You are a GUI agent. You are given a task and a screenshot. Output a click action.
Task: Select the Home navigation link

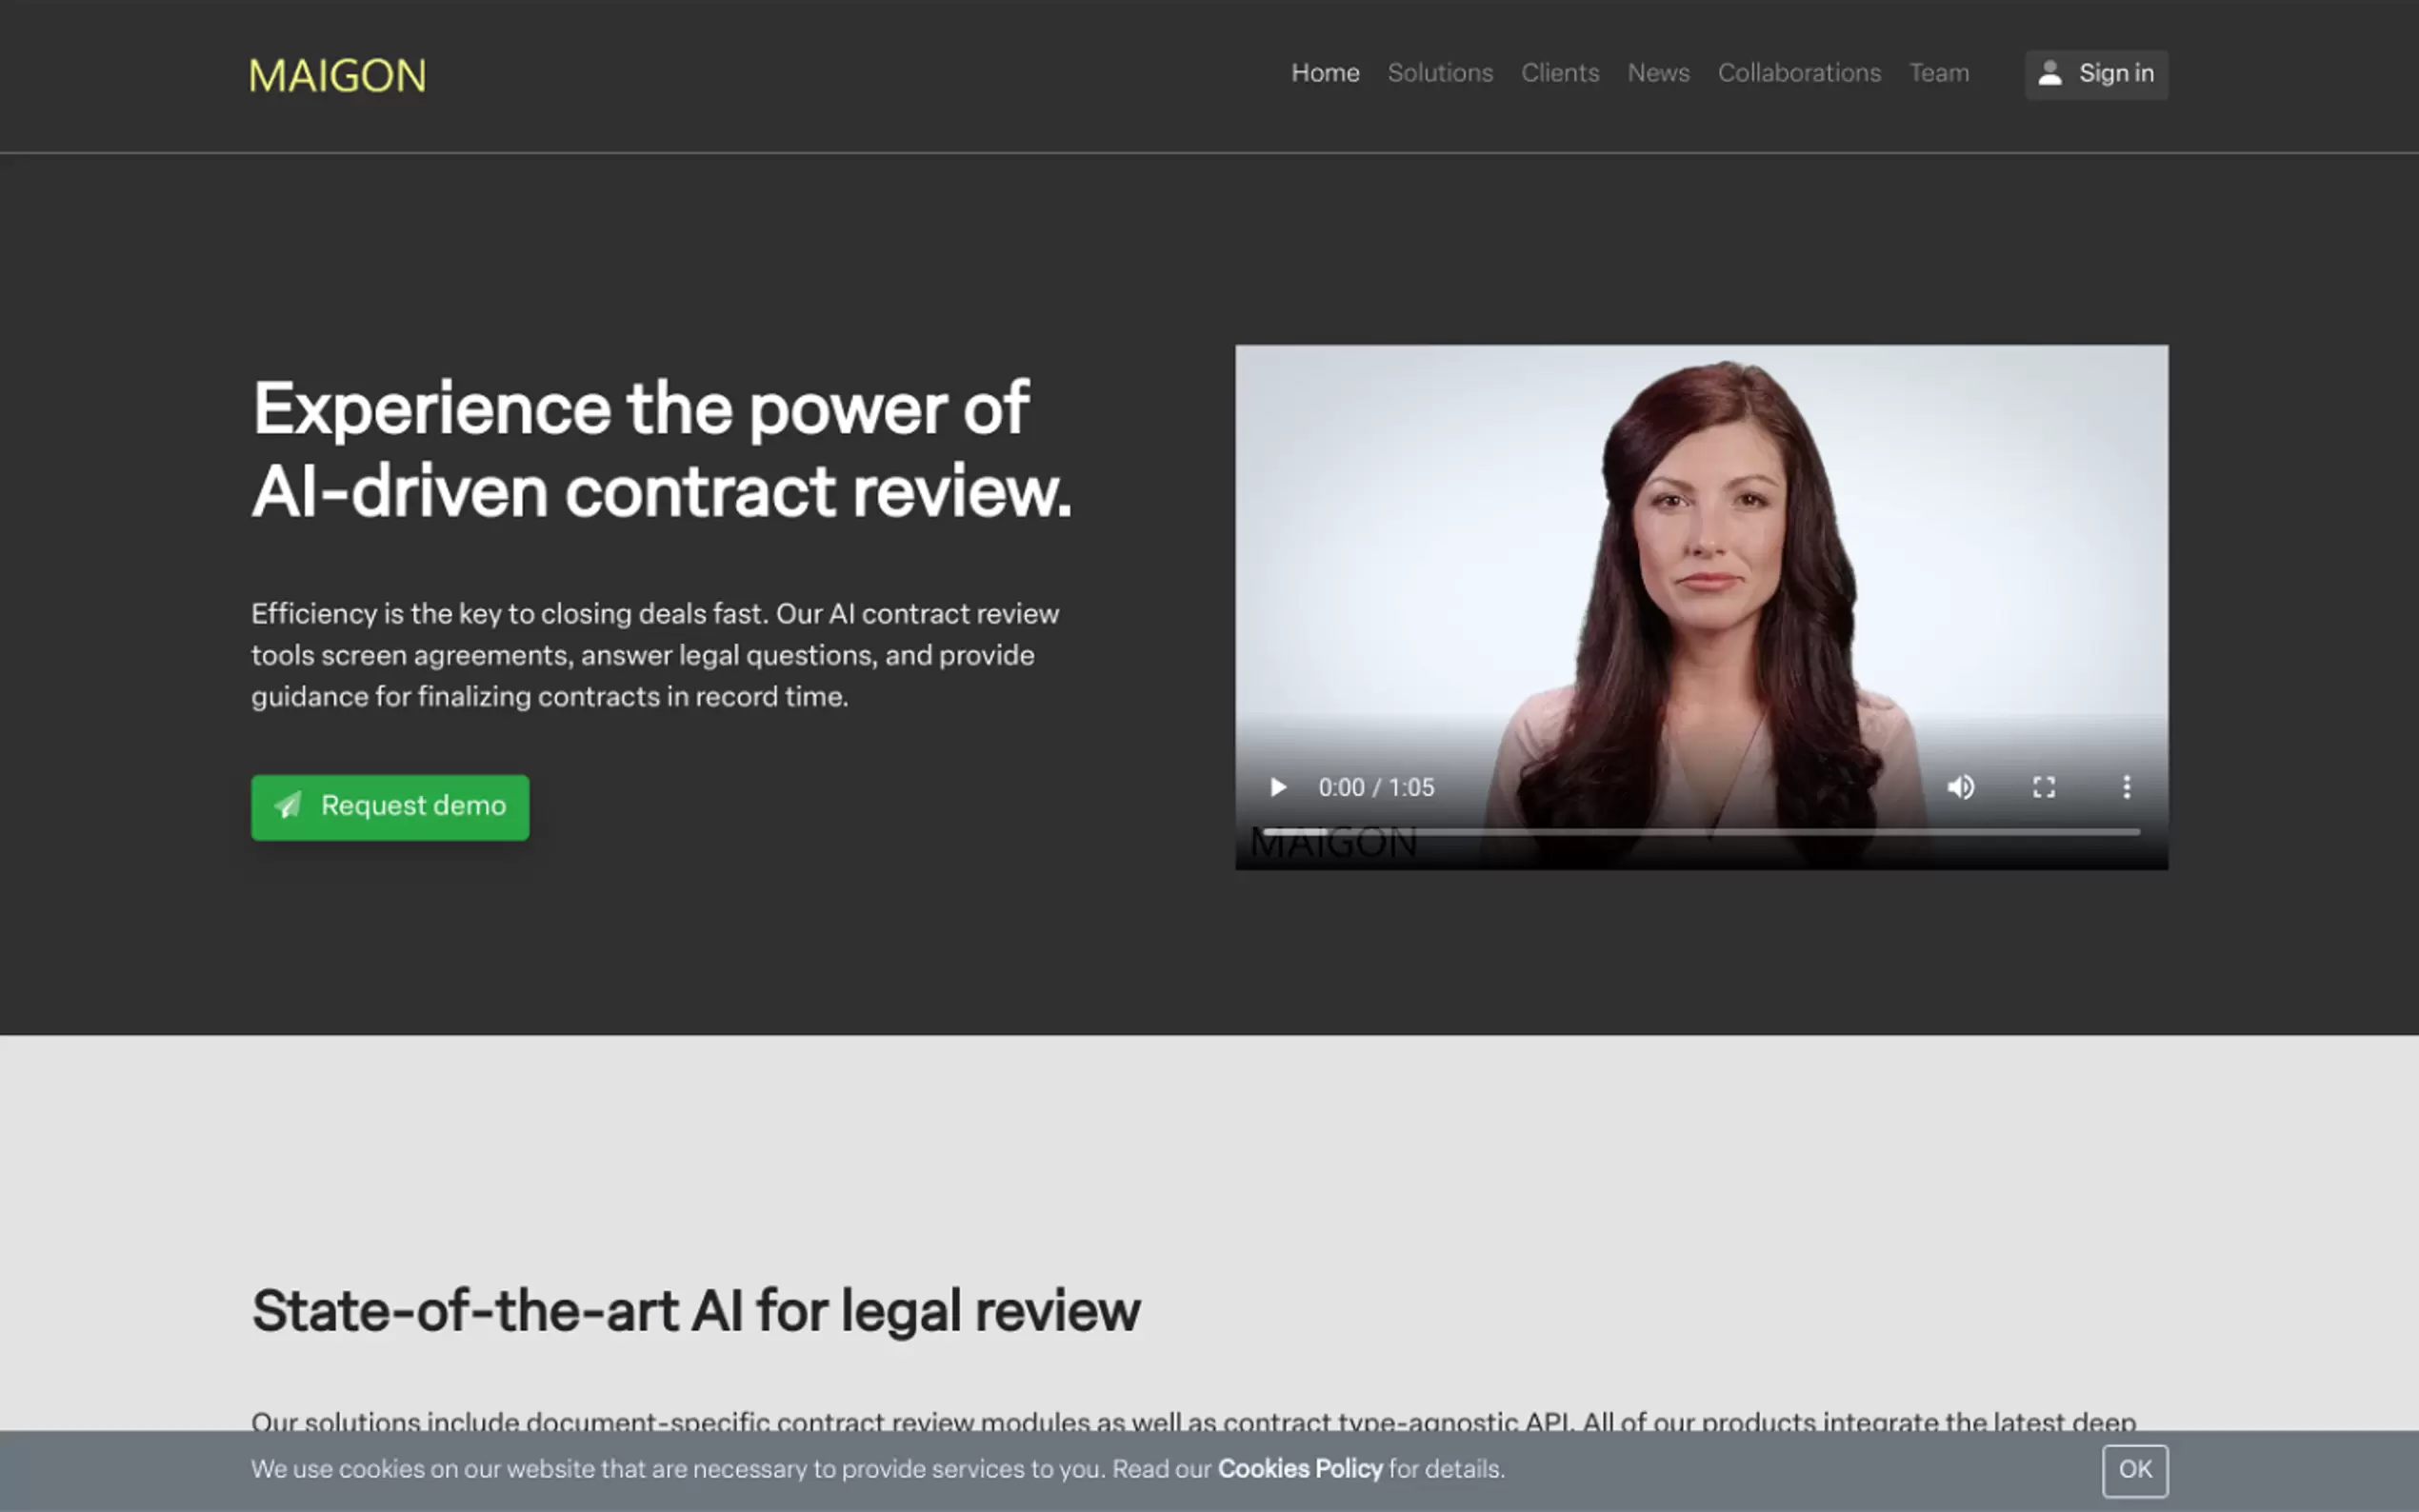1325,73
